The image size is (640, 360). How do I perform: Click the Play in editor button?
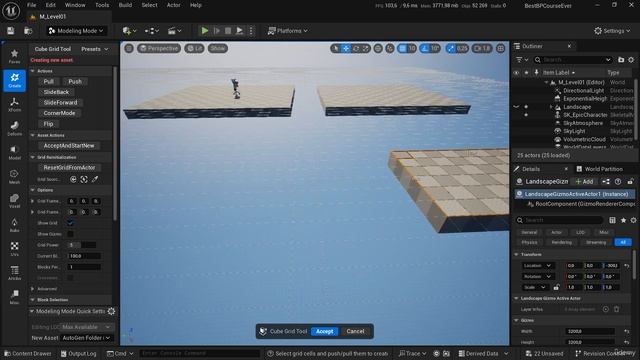pos(205,31)
